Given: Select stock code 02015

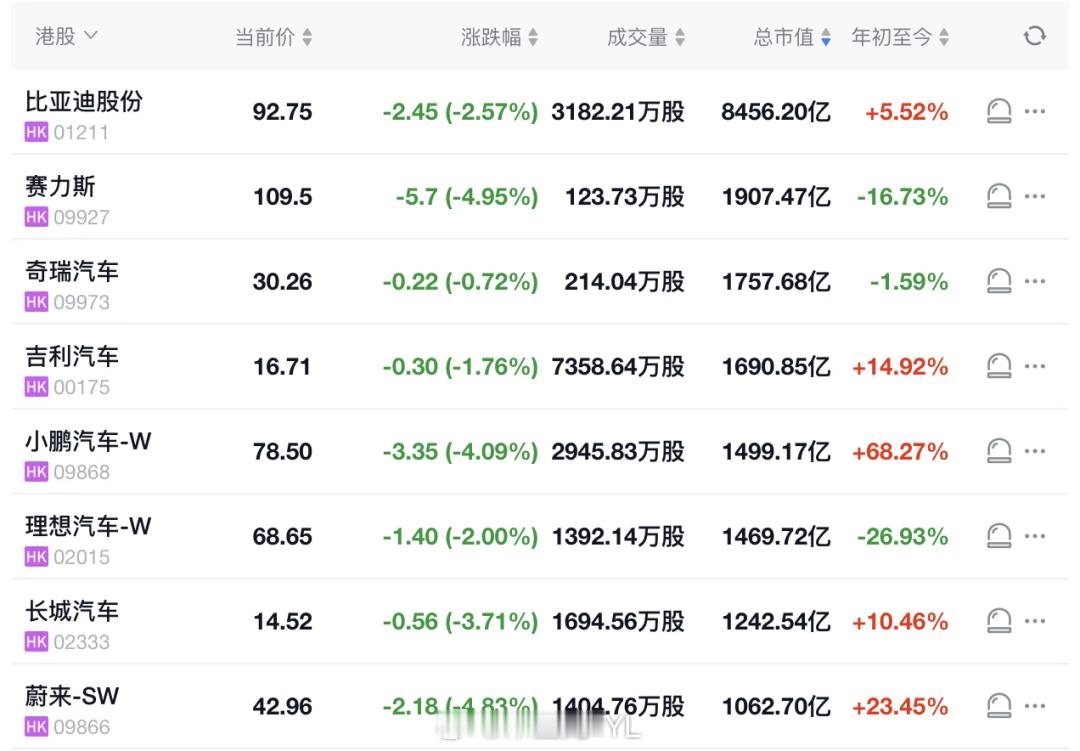Looking at the screenshot, I should pyautogui.click(x=81, y=557).
